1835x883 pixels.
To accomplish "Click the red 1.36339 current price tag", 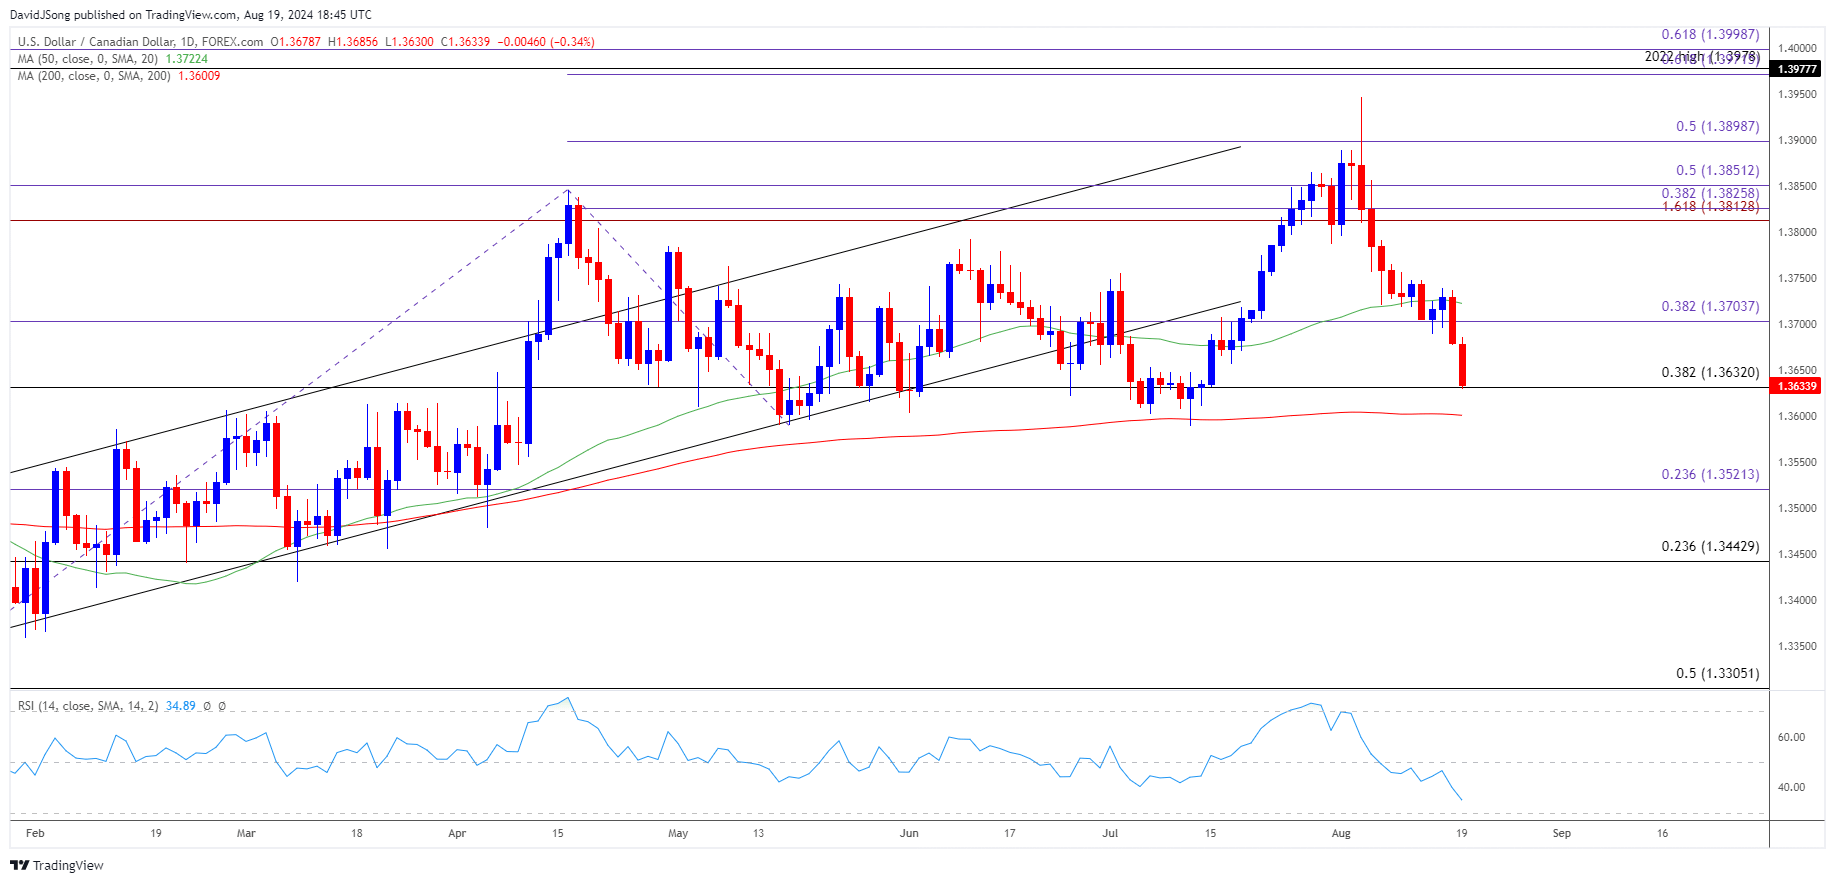I will [1796, 386].
